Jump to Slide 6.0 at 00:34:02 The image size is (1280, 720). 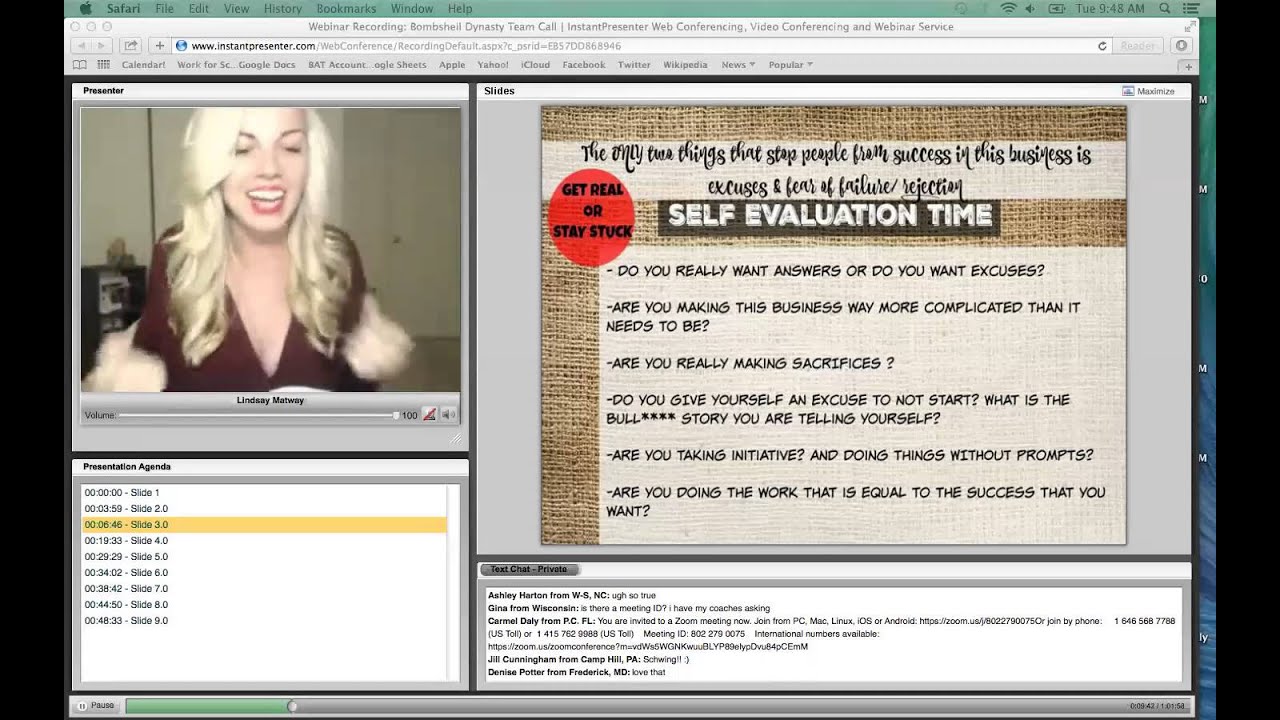point(264,573)
